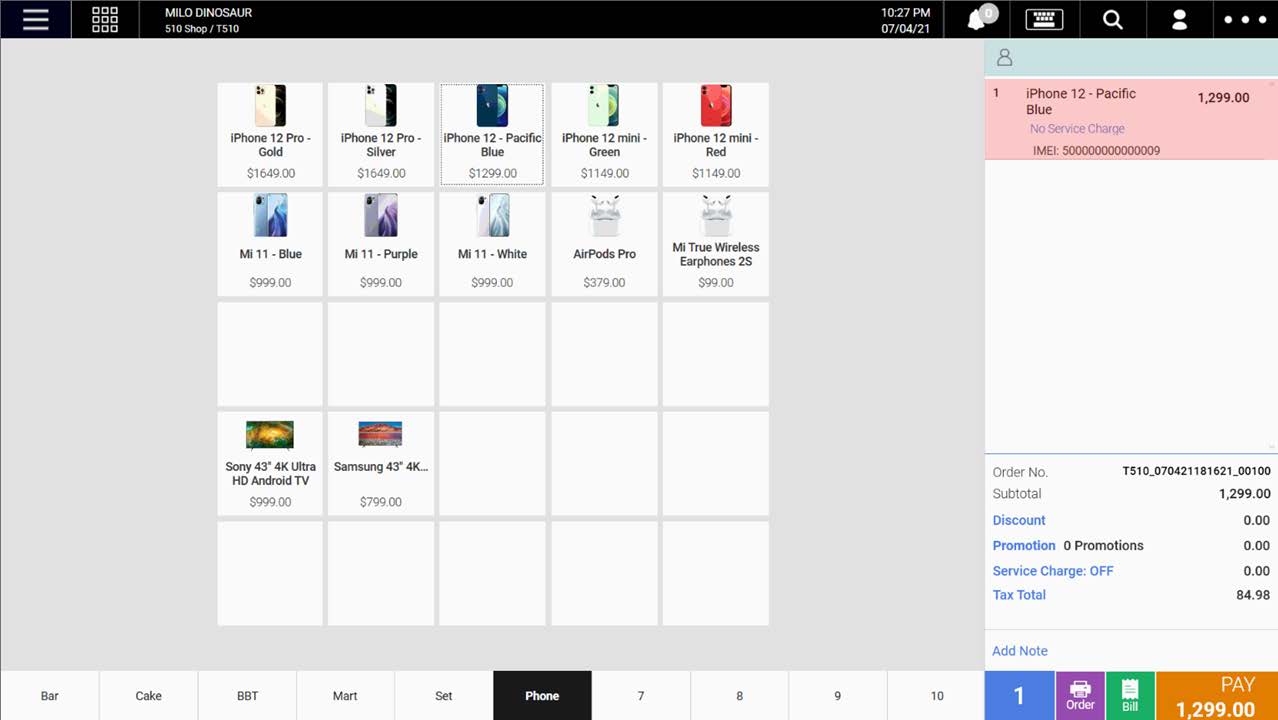Click order number T510_070421181621_00100
1278x720 pixels.
pyautogui.click(x=1196, y=471)
